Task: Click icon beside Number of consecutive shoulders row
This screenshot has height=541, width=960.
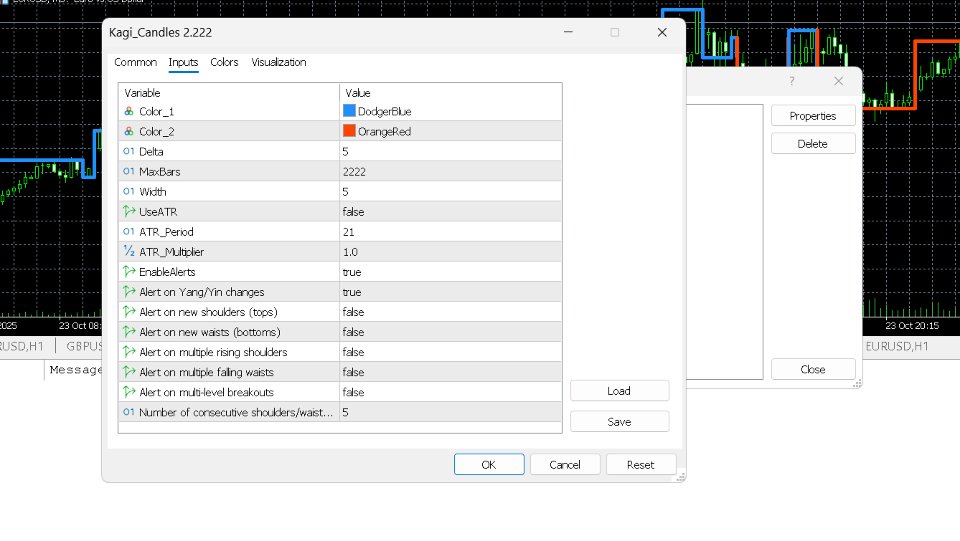Action: coord(129,412)
